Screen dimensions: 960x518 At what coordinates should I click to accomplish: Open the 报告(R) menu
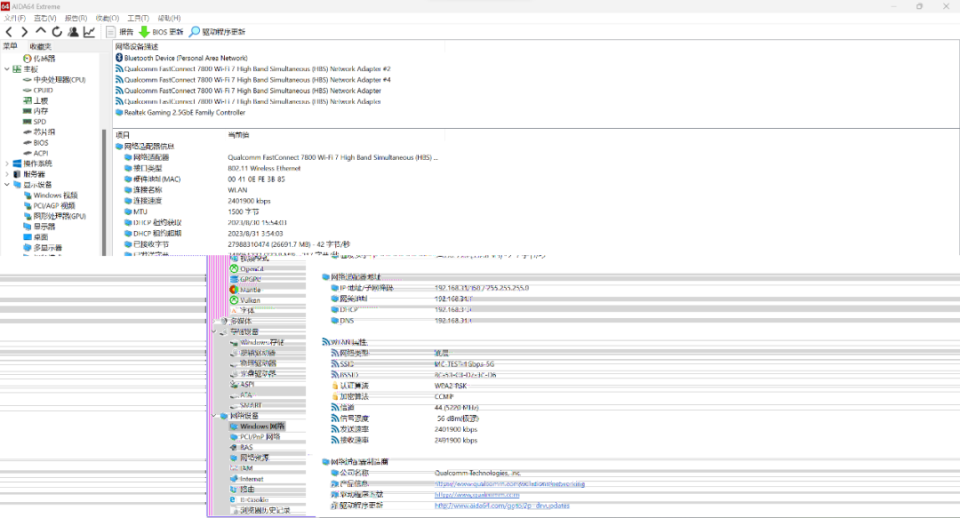(x=76, y=18)
